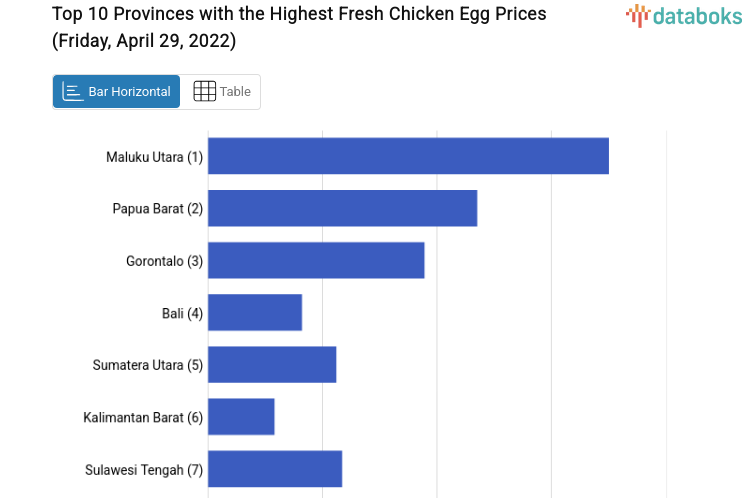753x498 pixels.
Task: Switch to Table view
Action: click(222, 92)
